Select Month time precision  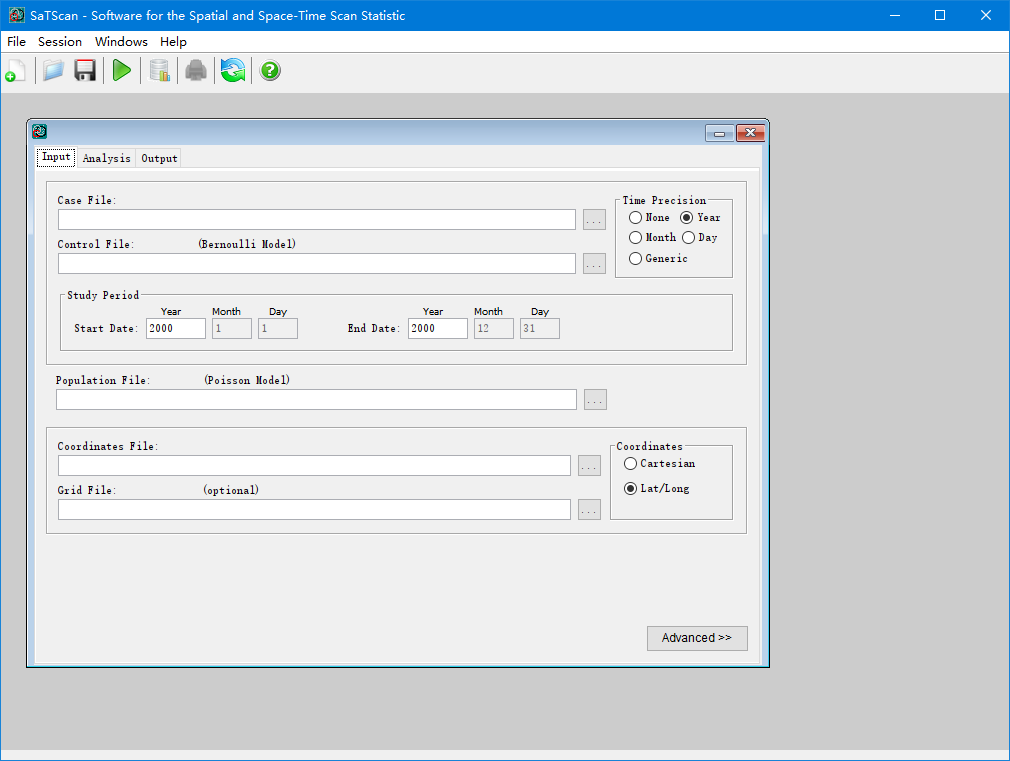(636, 238)
